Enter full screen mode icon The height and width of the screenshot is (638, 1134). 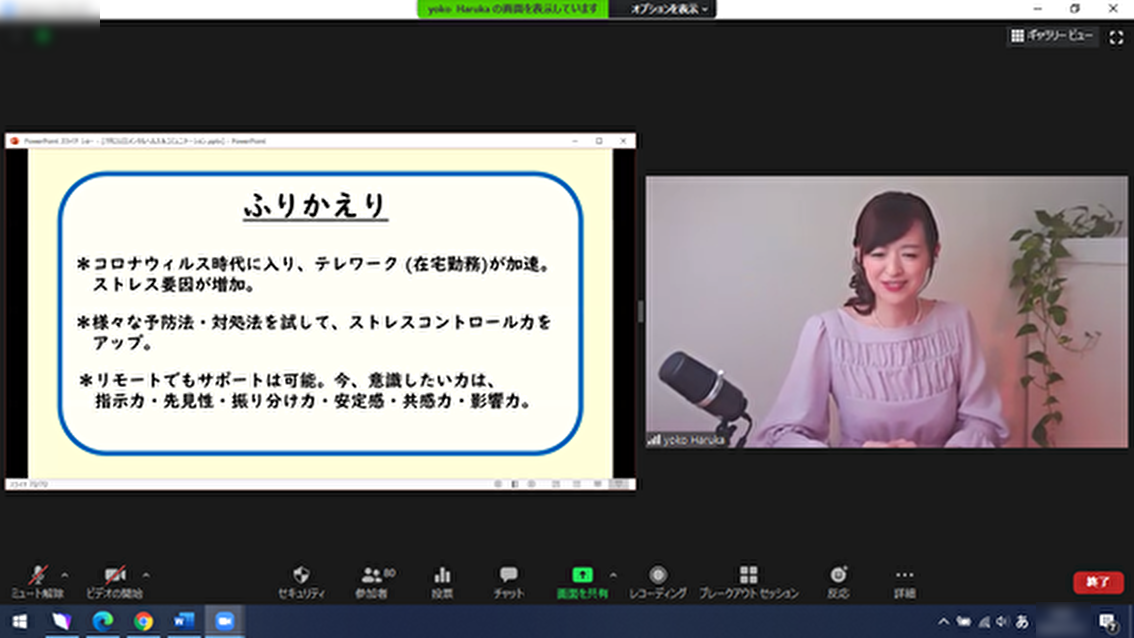tap(1116, 37)
